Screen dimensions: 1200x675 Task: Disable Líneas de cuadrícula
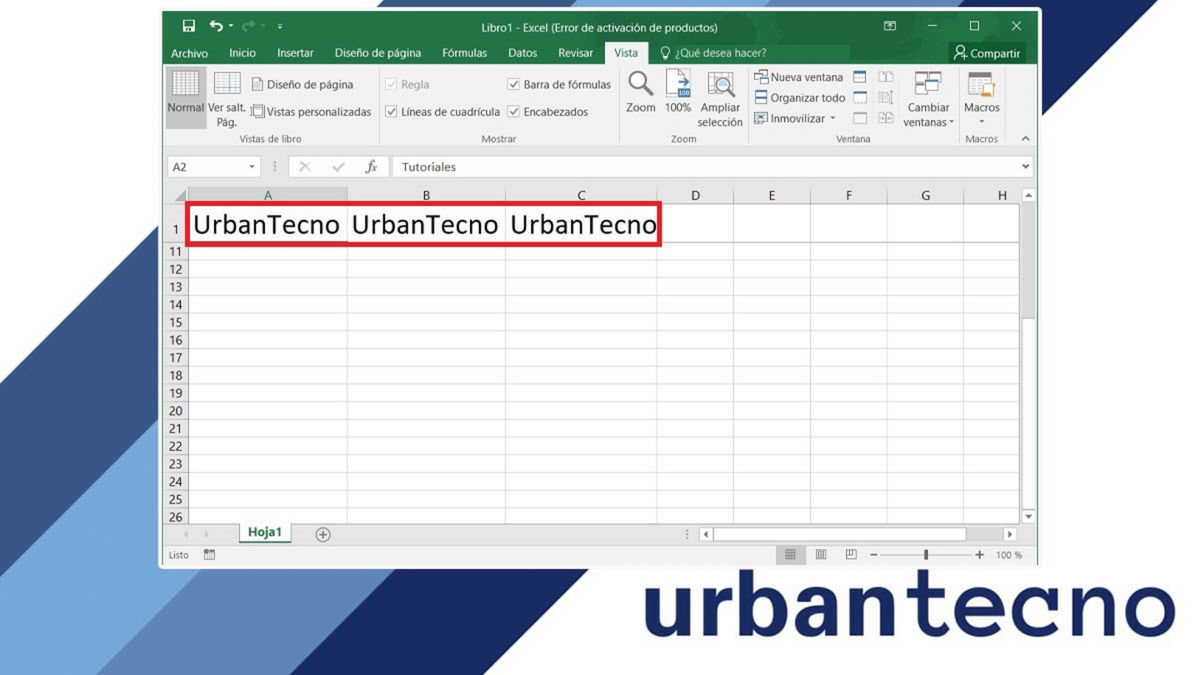pyautogui.click(x=391, y=112)
